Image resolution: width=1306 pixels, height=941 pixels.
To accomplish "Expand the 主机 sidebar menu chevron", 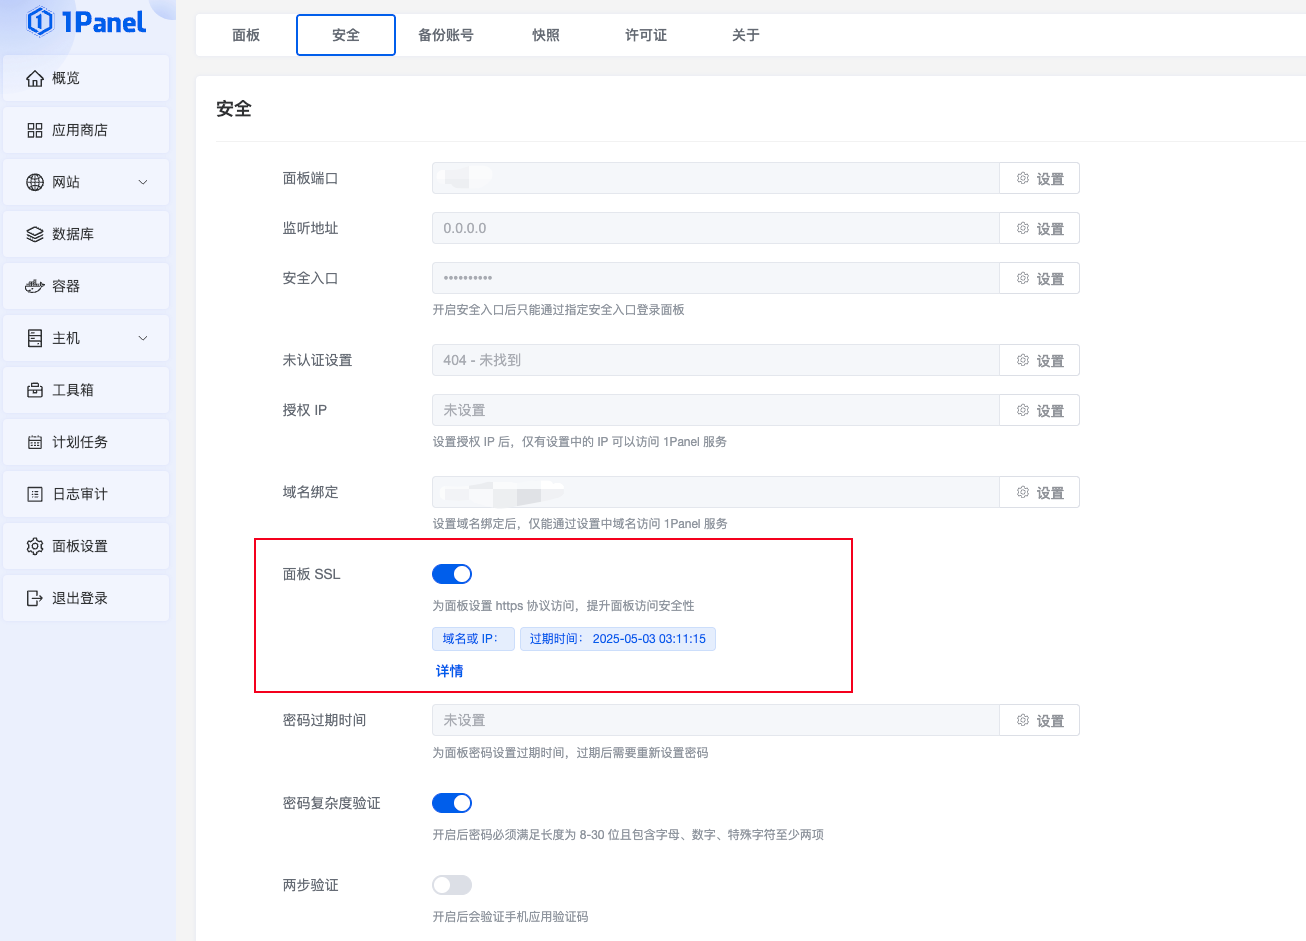I will [x=143, y=338].
